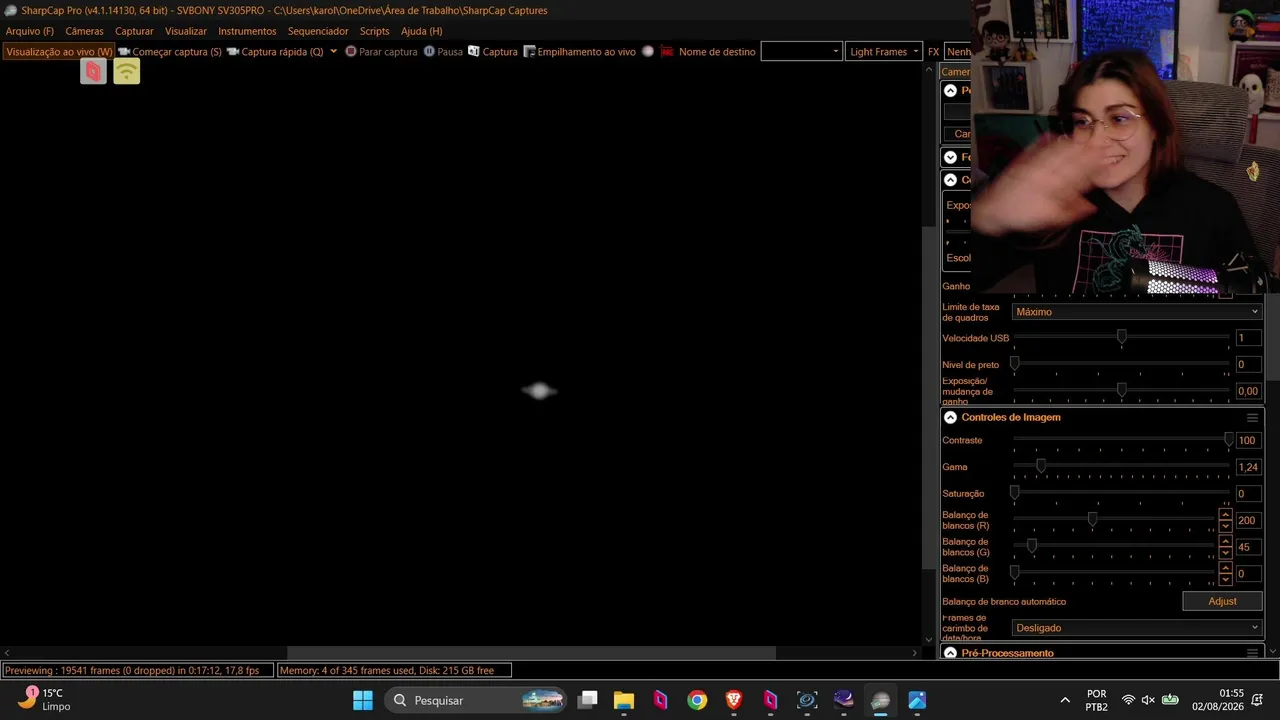Image resolution: width=1280 pixels, height=720 pixels.
Task: Open the Sequenciador menu
Action: tap(318, 31)
